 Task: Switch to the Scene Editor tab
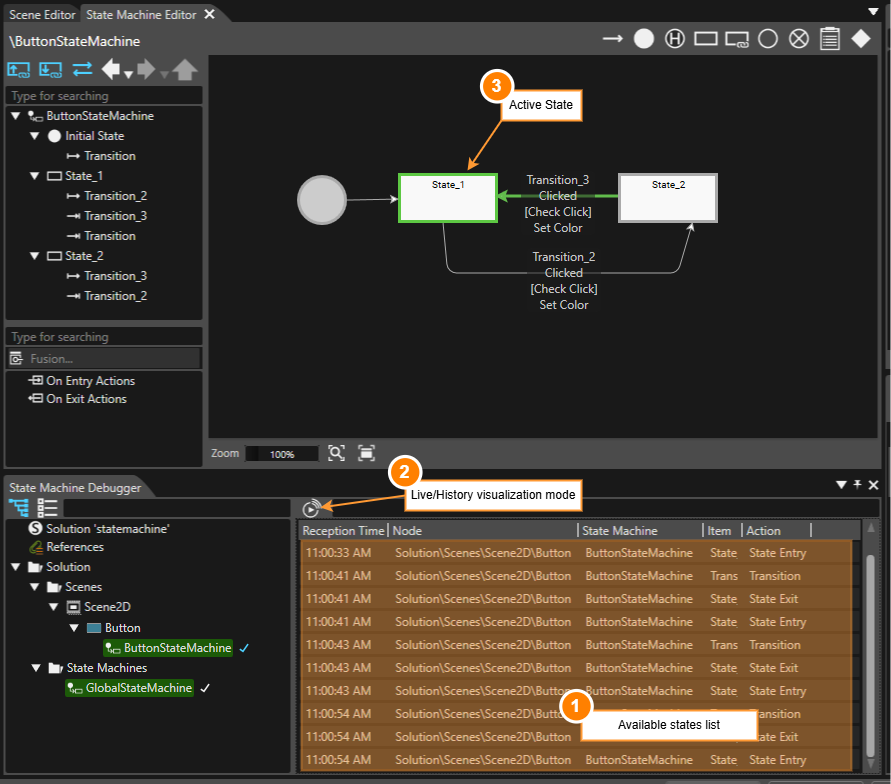click(42, 15)
